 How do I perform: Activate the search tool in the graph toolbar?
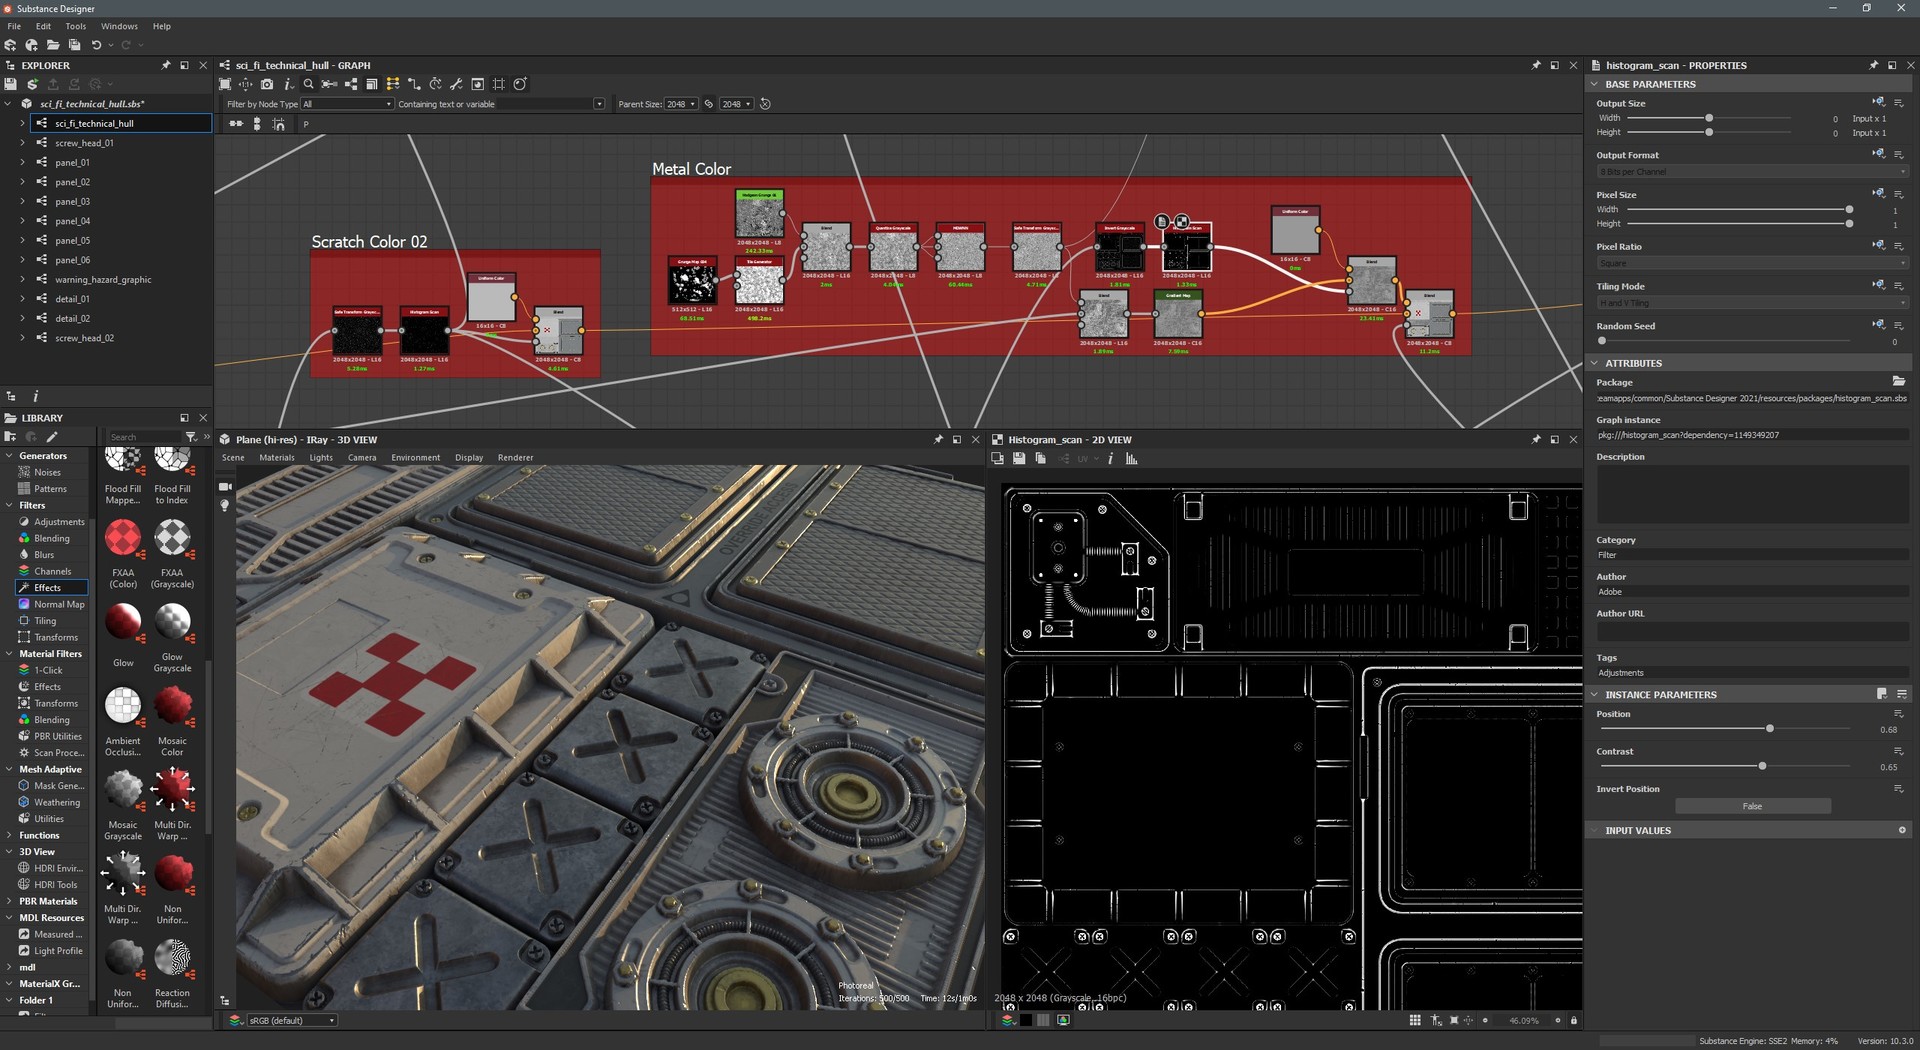pos(310,84)
